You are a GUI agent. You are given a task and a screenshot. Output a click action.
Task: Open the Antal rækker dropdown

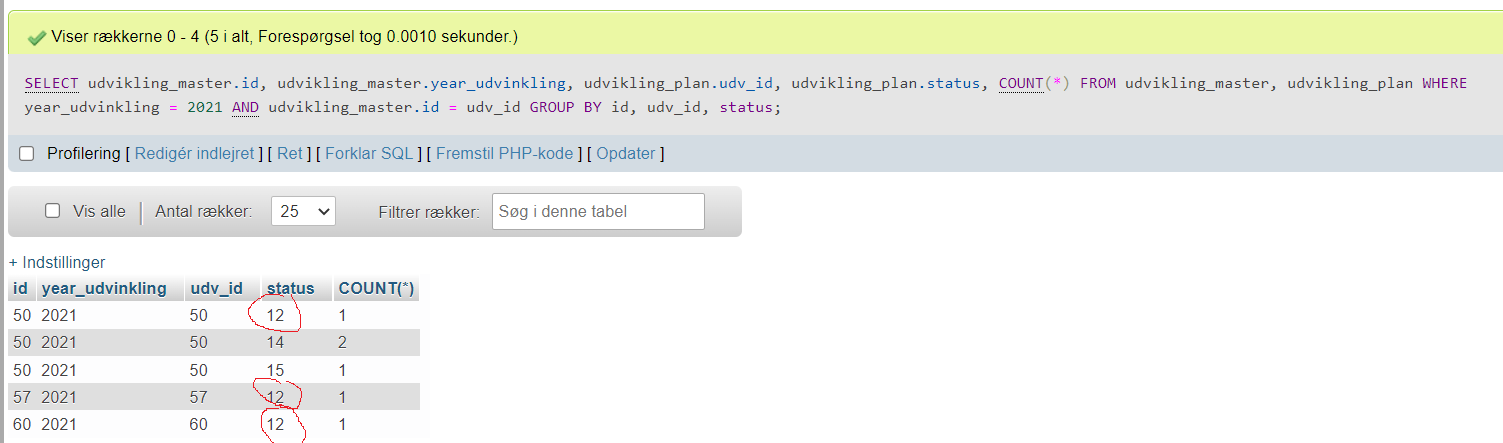pyautogui.click(x=303, y=212)
